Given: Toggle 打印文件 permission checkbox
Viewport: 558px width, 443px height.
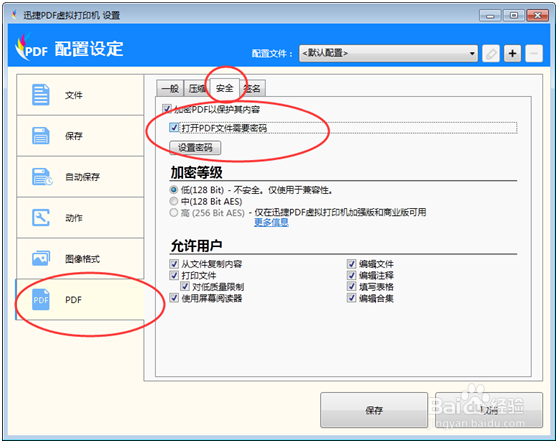Looking at the screenshot, I should pos(174,275).
